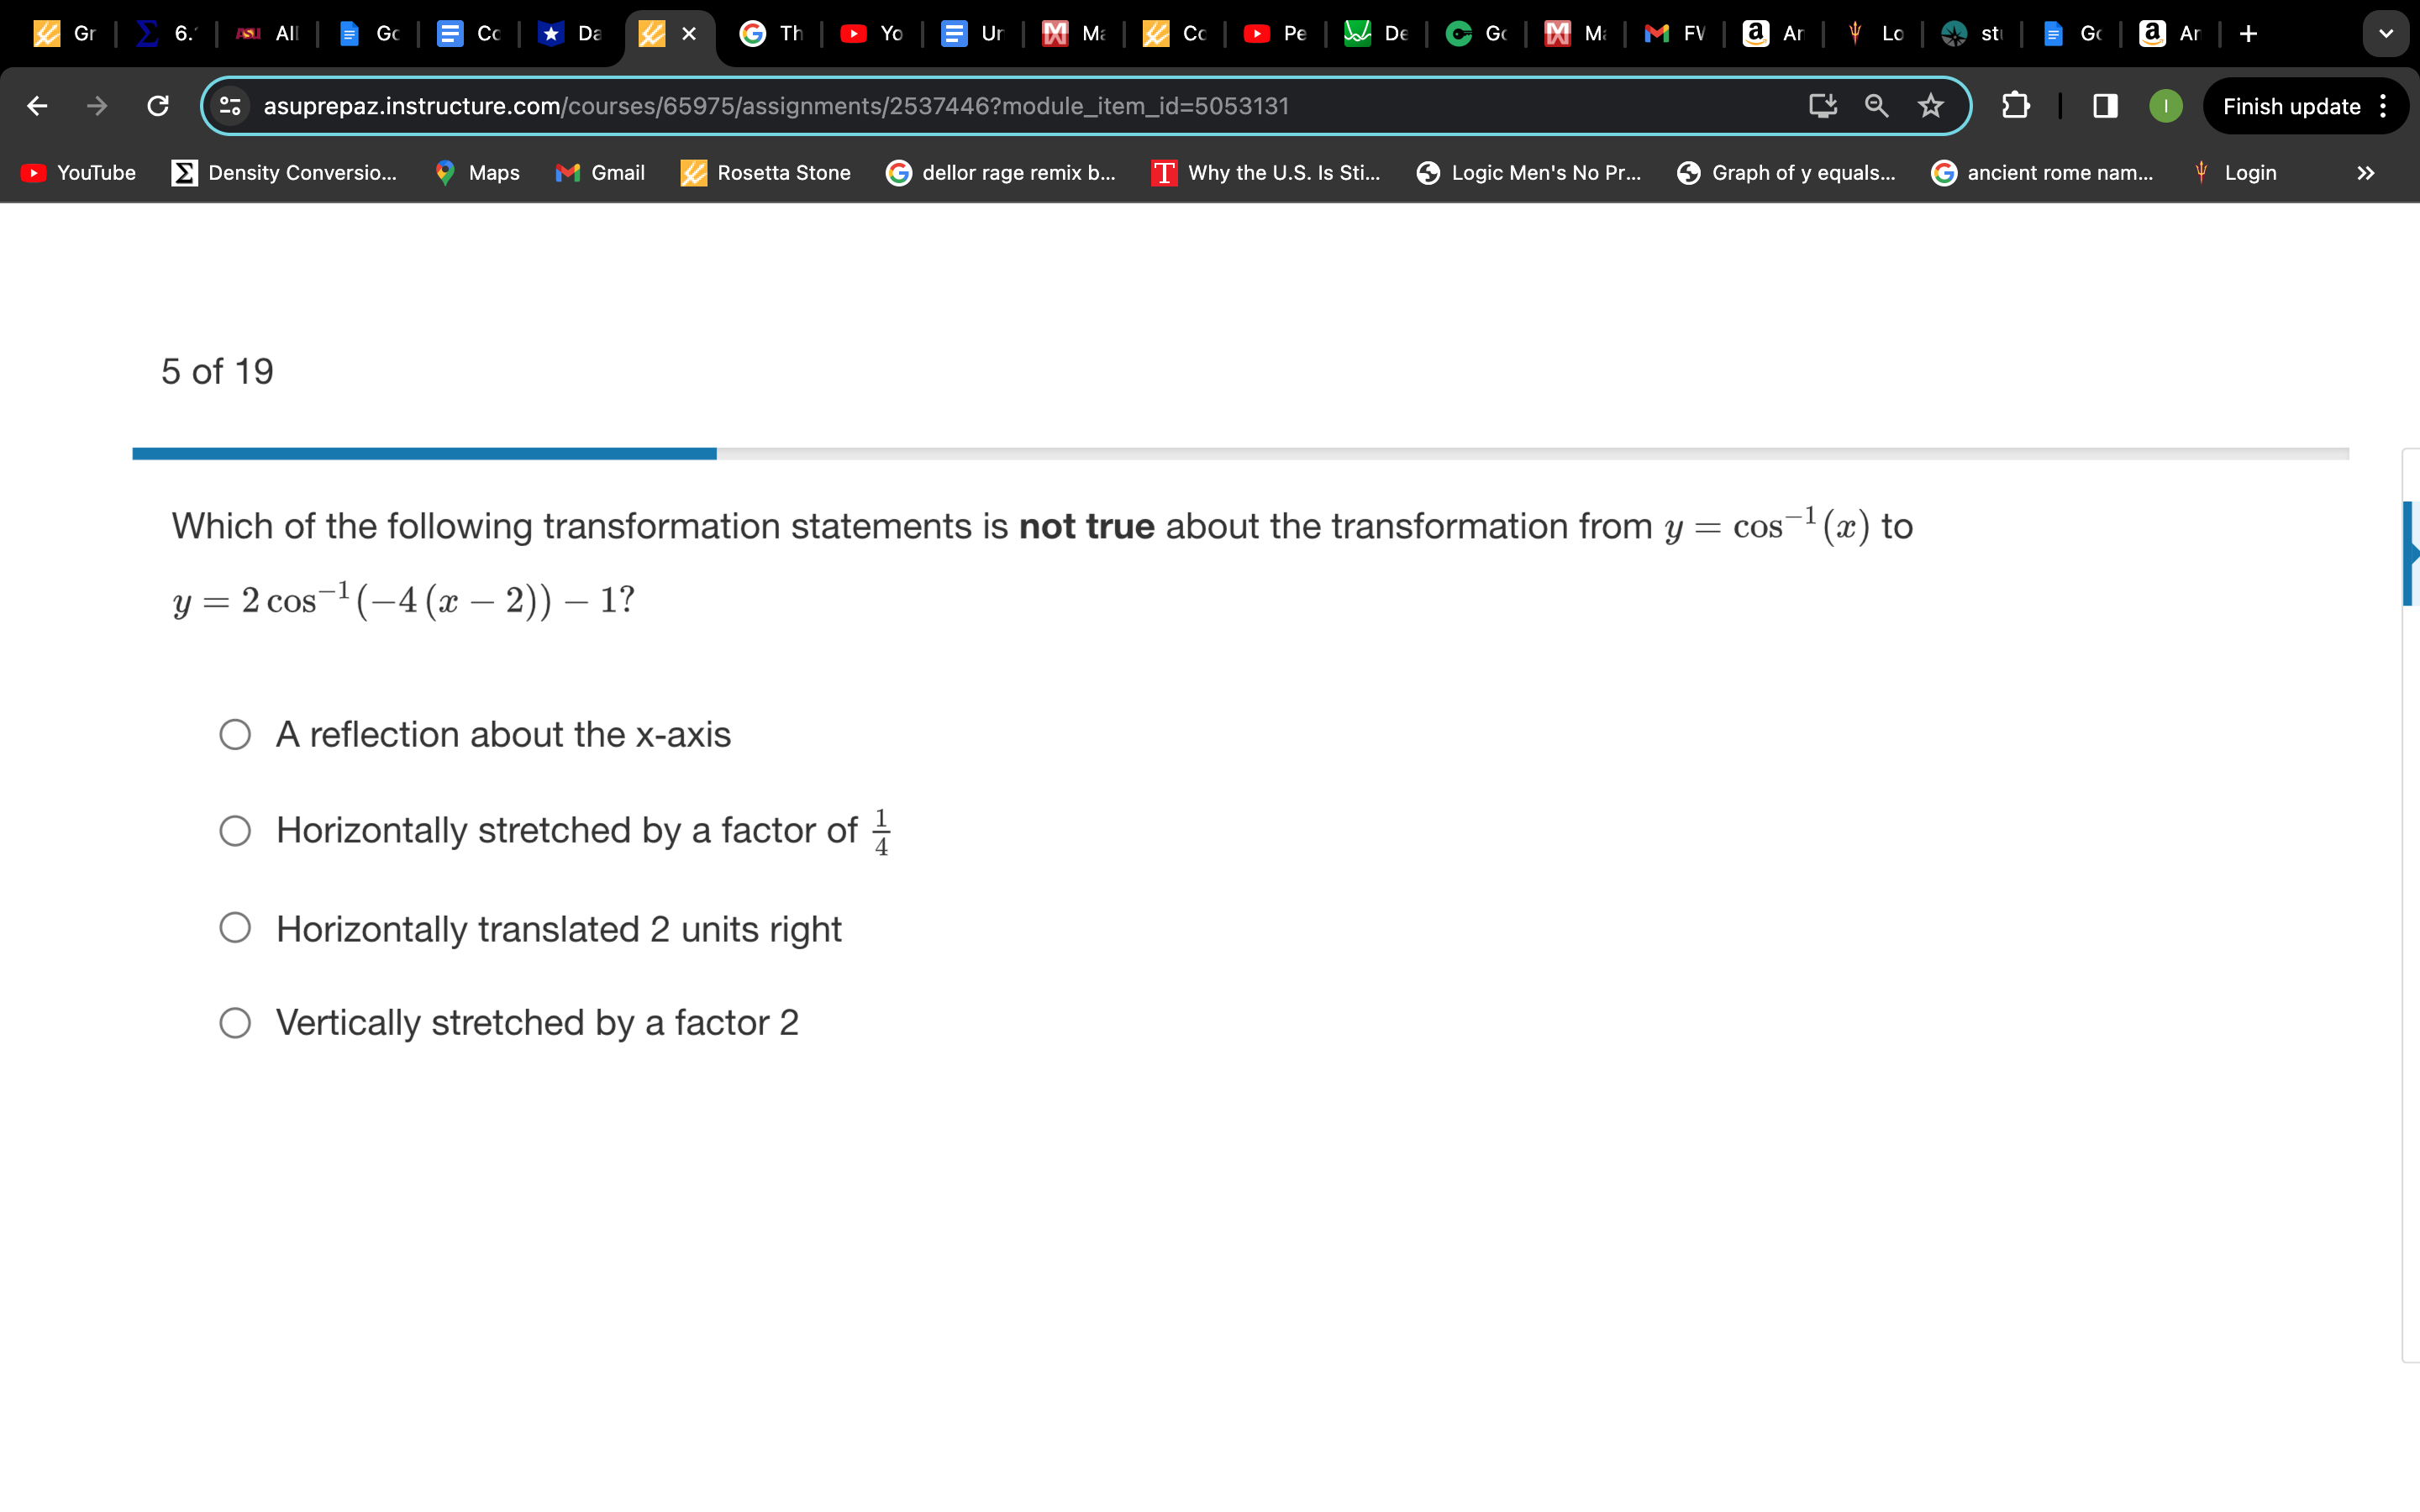Click the install app icon in address bar
The width and height of the screenshot is (2420, 1512).
coord(1822,106)
